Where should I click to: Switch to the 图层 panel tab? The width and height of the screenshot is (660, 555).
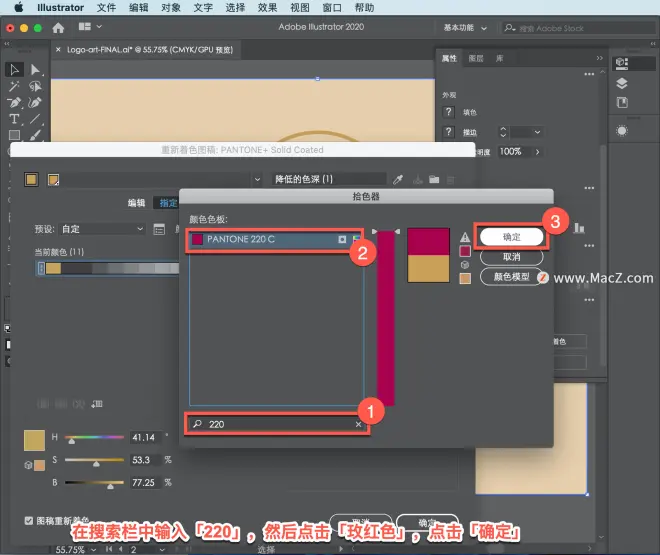[x=476, y=58]
